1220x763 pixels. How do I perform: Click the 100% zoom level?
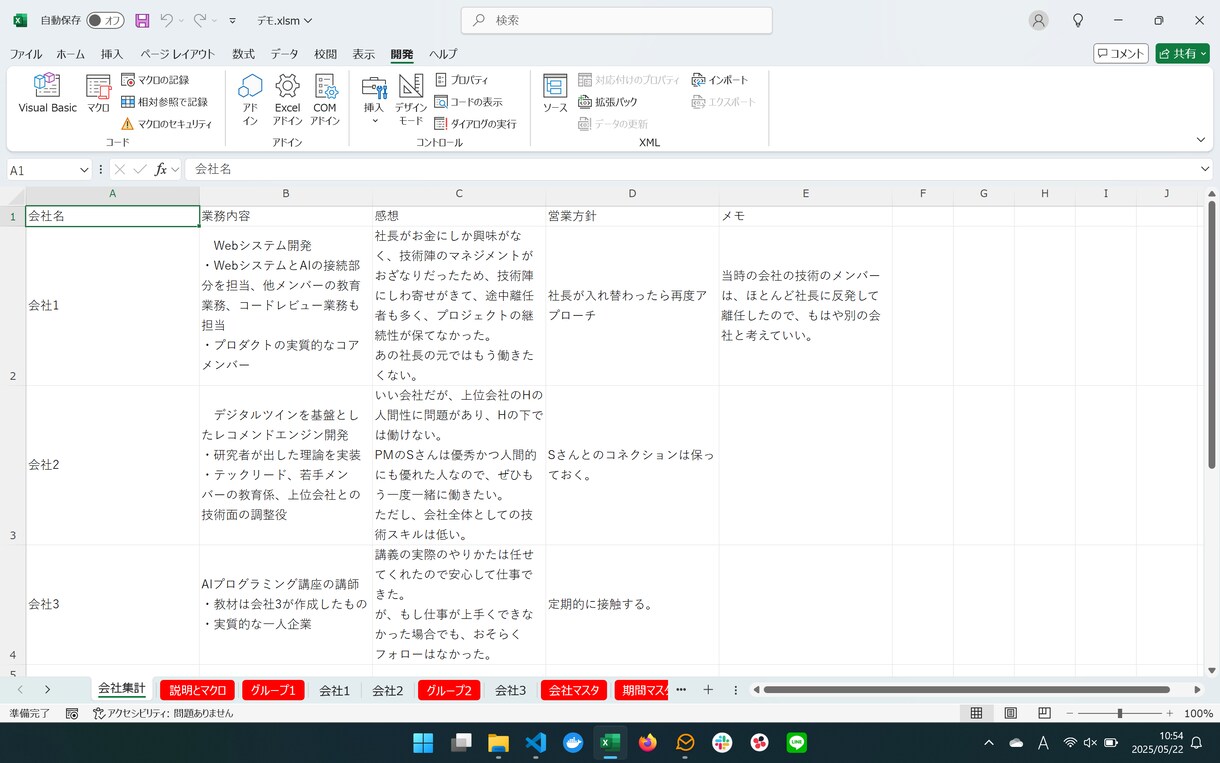coord(1198,713)
